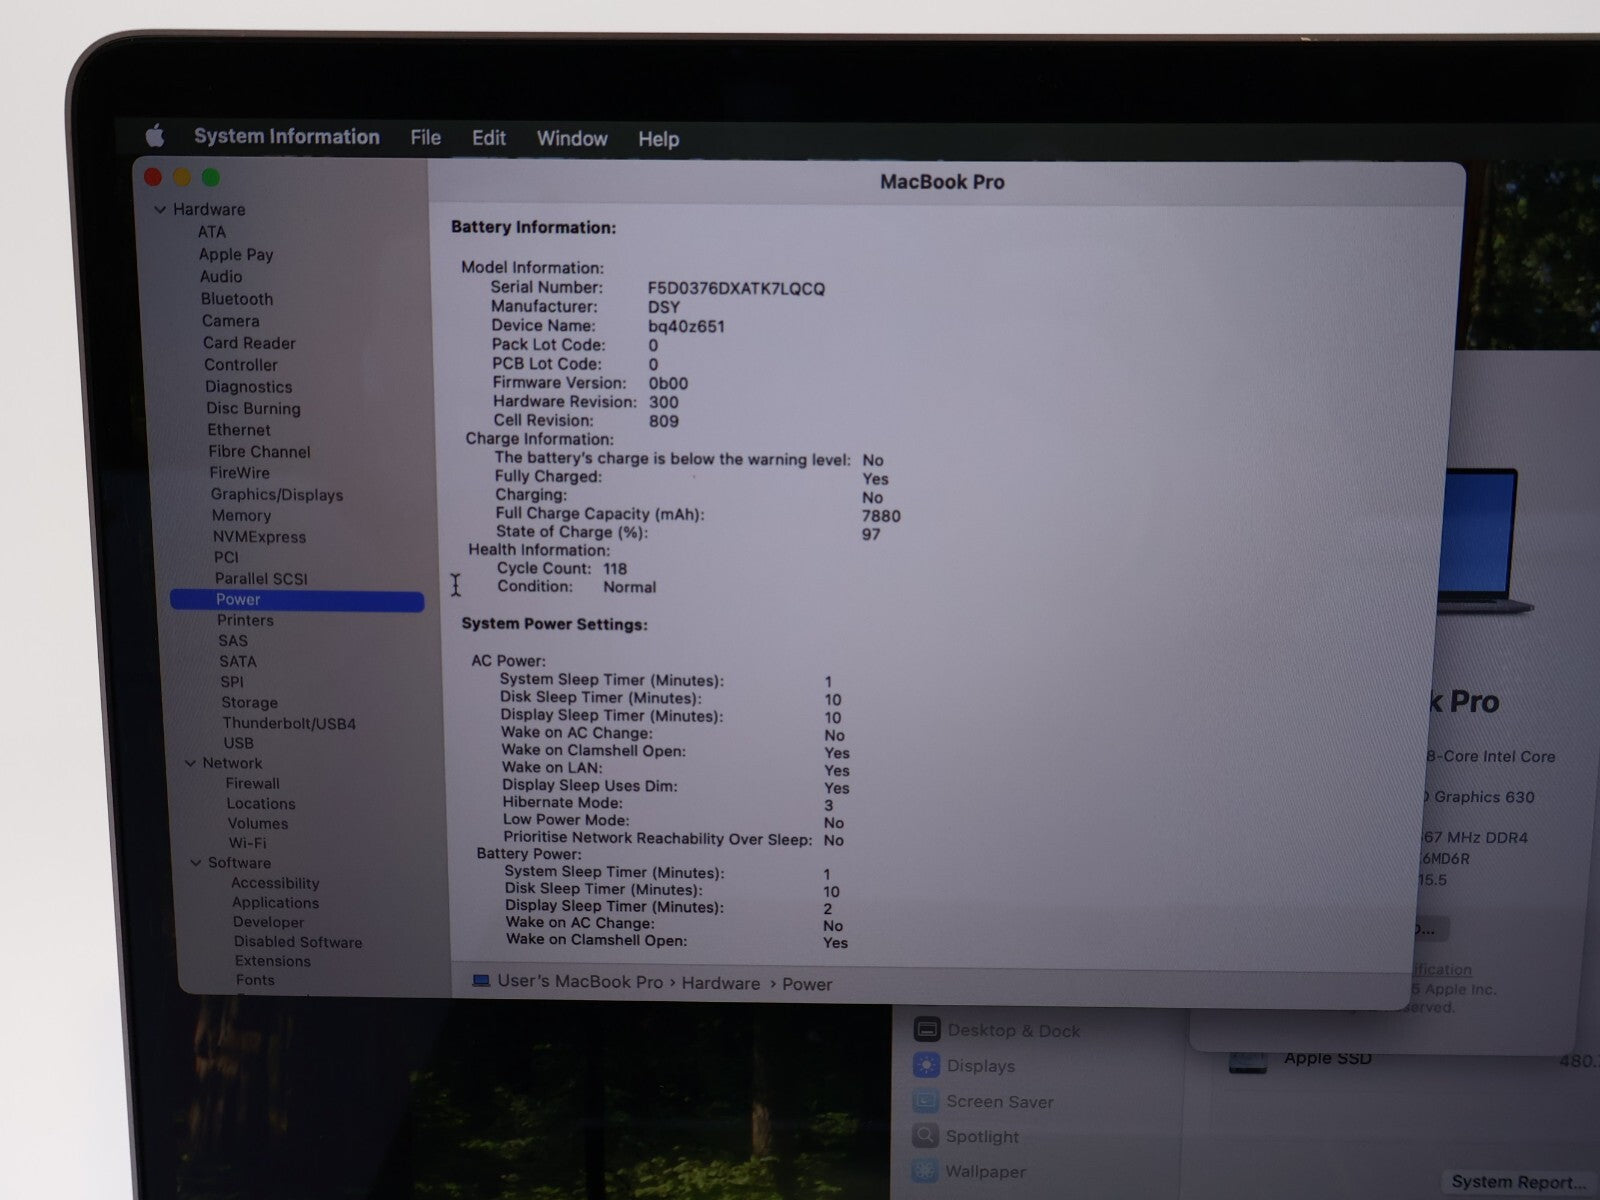1600x1200 pixels.
Task: Select SAS in the sidebar
Action: (x=233, y=641)
